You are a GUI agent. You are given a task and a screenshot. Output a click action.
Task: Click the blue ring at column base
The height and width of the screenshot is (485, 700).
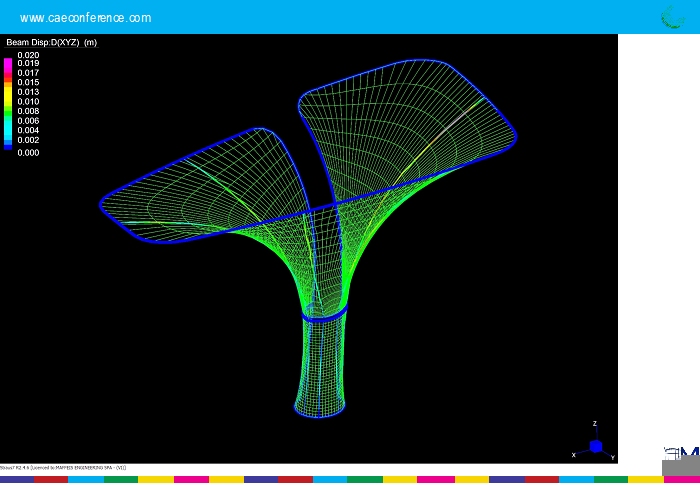[x=320, y=410]
